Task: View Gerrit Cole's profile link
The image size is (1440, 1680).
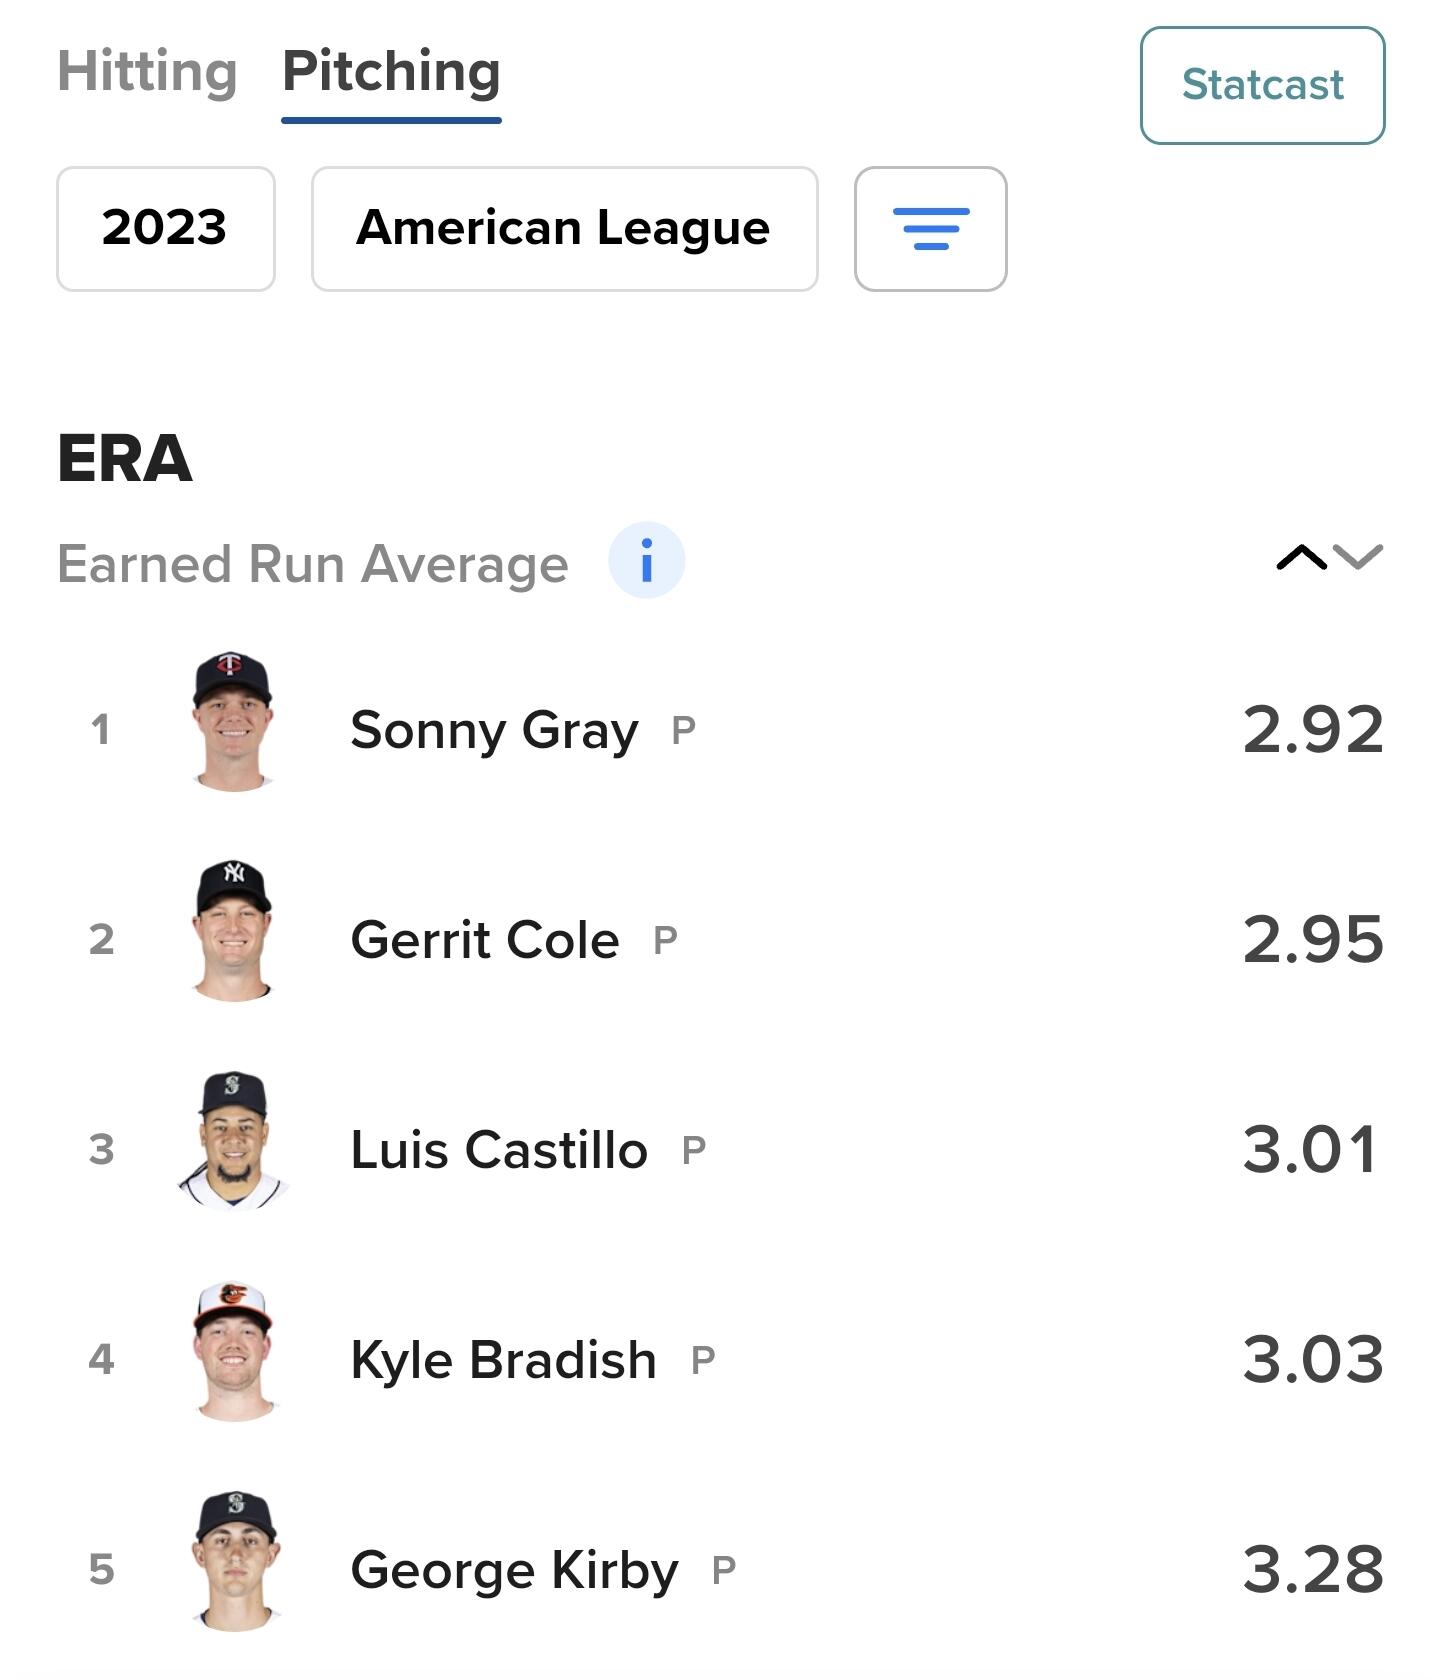Action: pyautogui.click(x=485, y=940)
